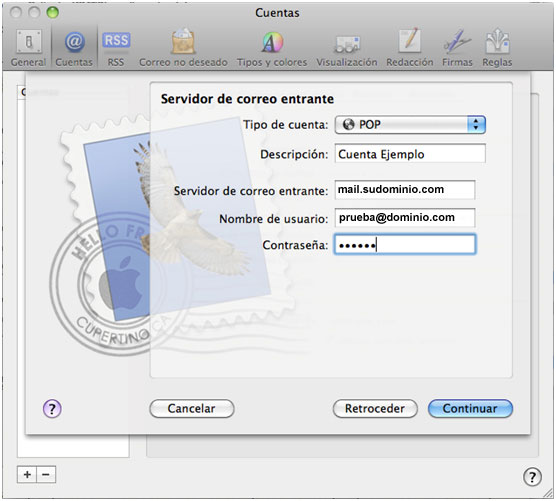Select the Cuentas toolbar icon

74,48
